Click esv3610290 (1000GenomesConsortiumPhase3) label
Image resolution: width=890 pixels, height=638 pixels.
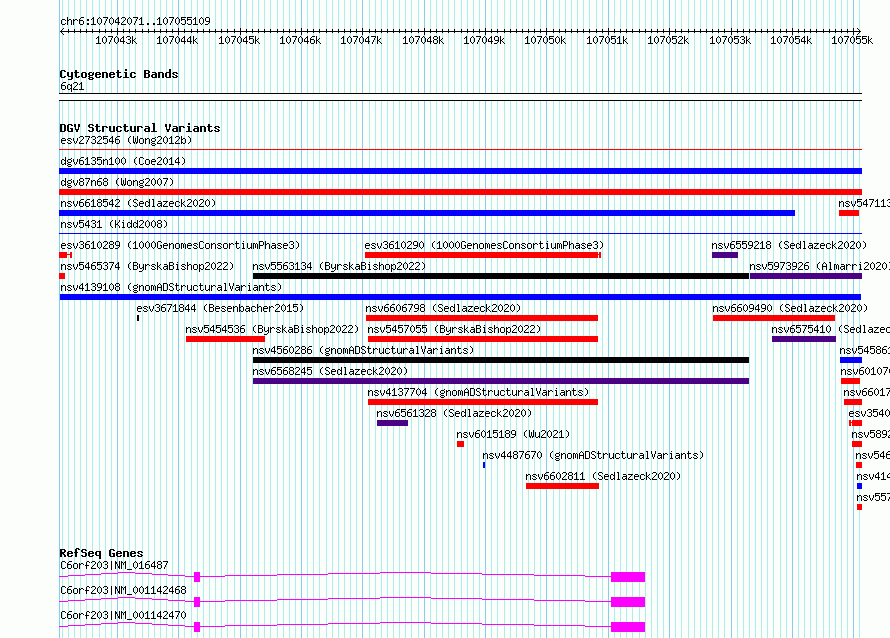pyautogui.click(x=484, y=245)
